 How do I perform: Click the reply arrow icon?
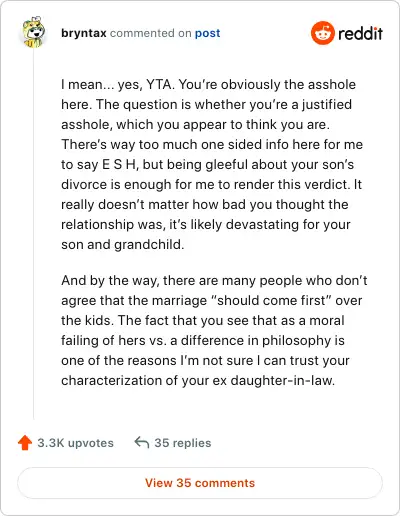point(142,443)
